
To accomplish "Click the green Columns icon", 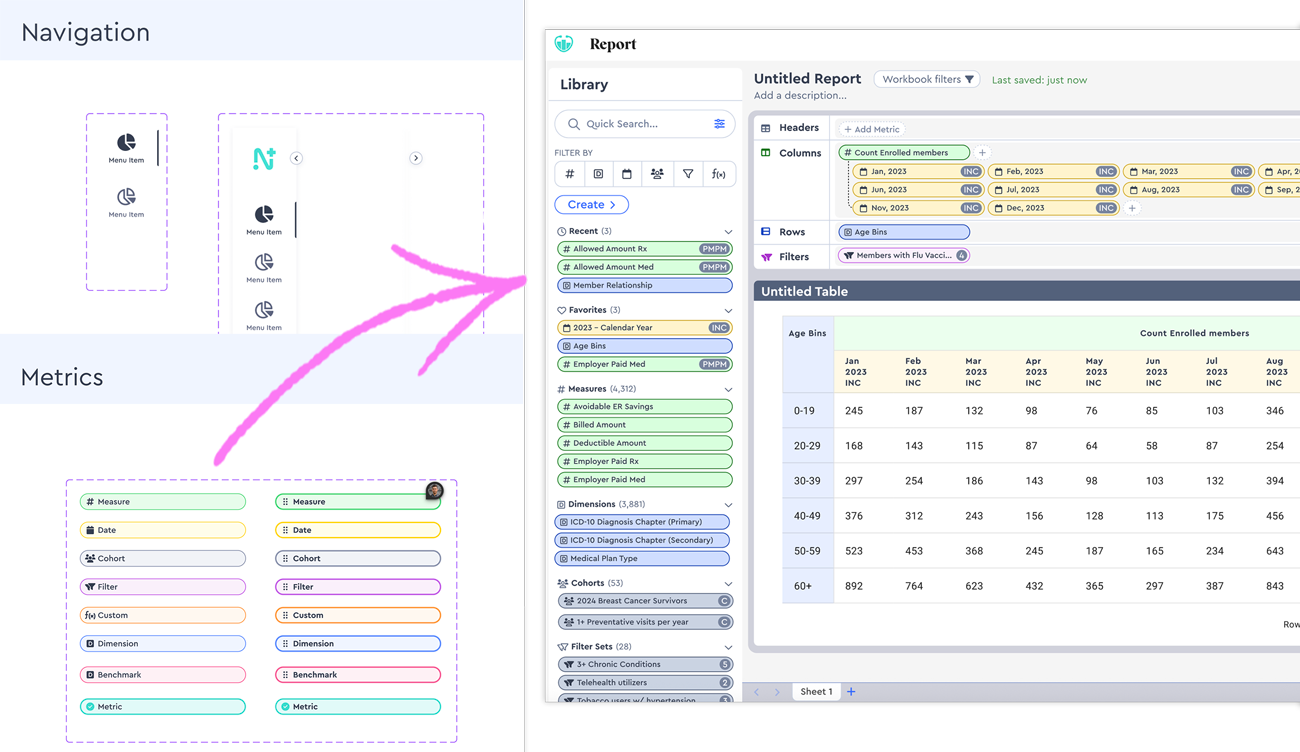I will click(x=766, y=153).
